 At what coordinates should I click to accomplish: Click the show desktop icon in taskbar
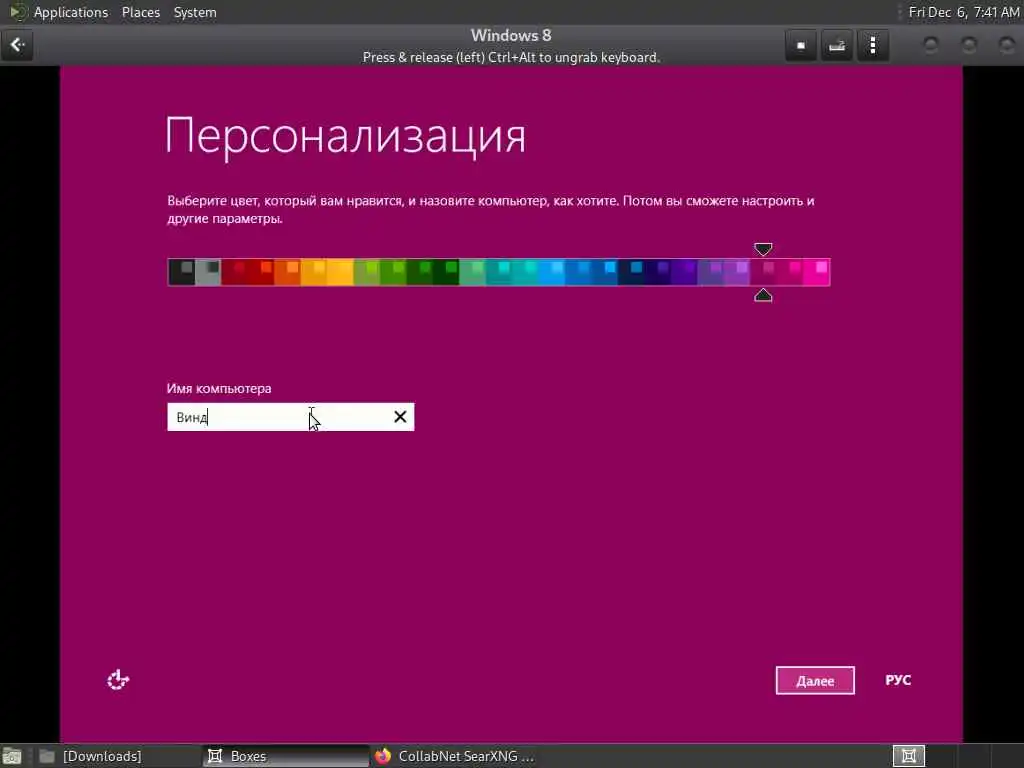point(12,756)
